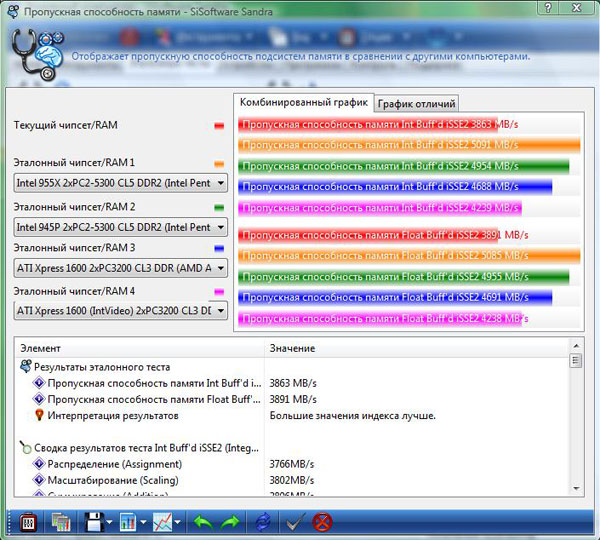Refresh results with the blue arrows icon

pyautogui.click(x=263, y=522)
